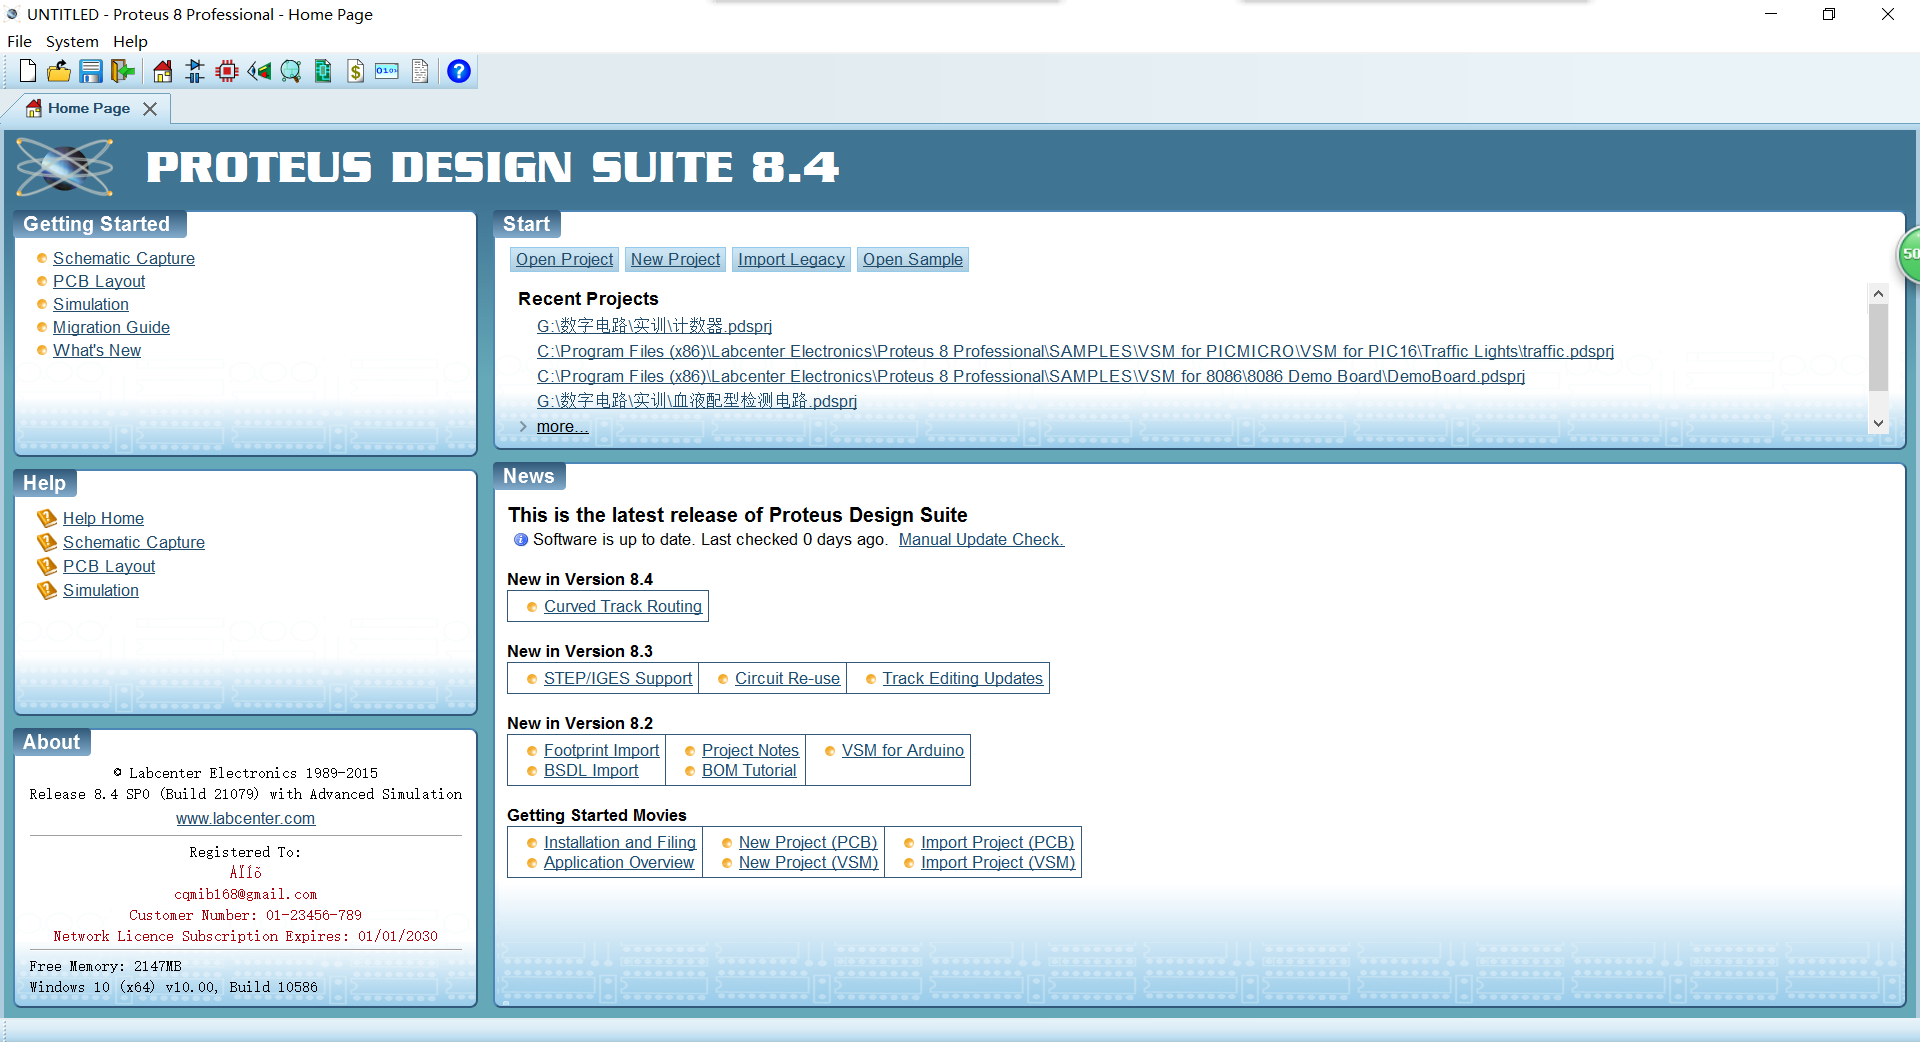Click the Manual Update Check link
This screenshot has height=1042, width=1920.
[x=981, y=540]
